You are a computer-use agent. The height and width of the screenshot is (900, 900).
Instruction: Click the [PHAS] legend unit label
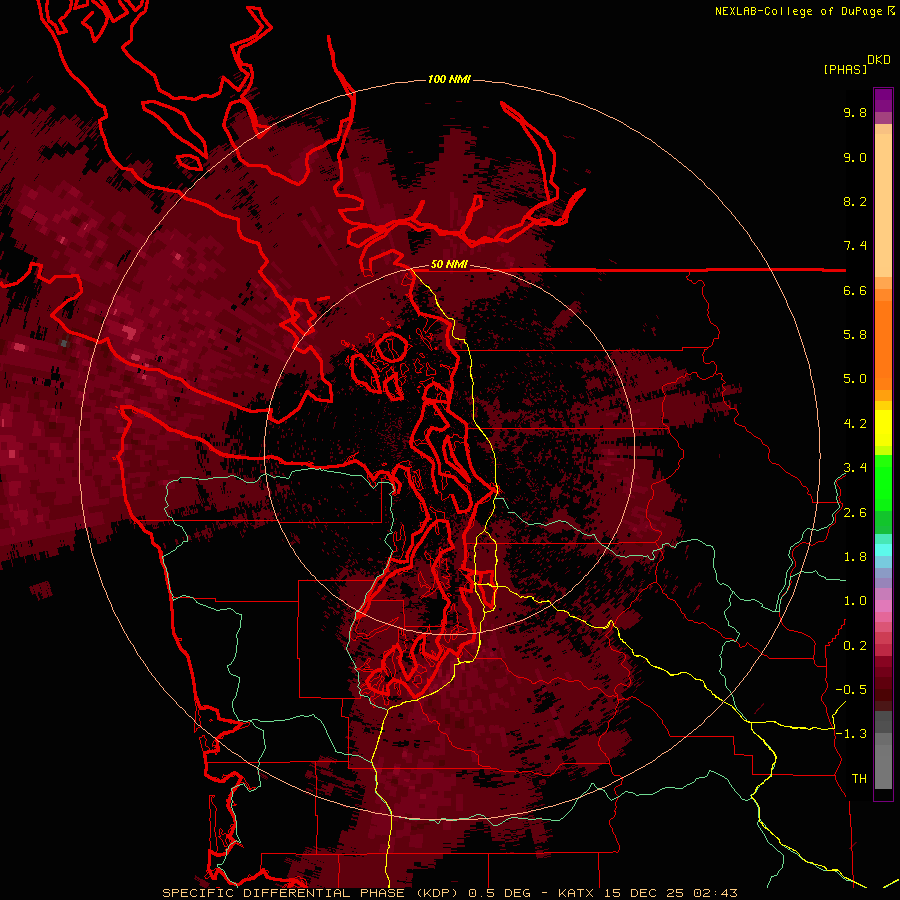point(845,69)
